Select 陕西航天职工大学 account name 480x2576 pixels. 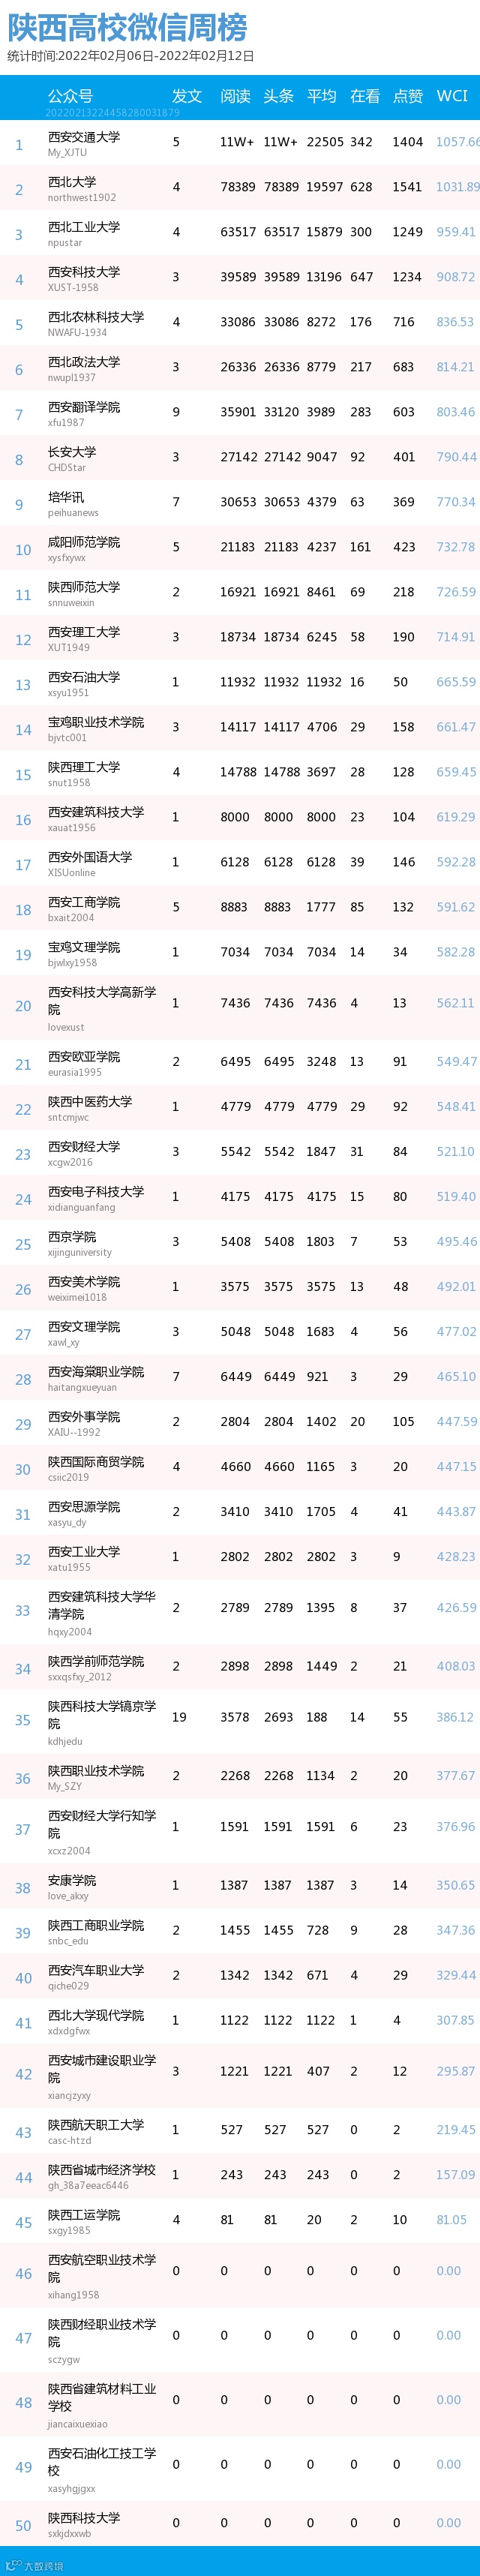point(96,2124)
